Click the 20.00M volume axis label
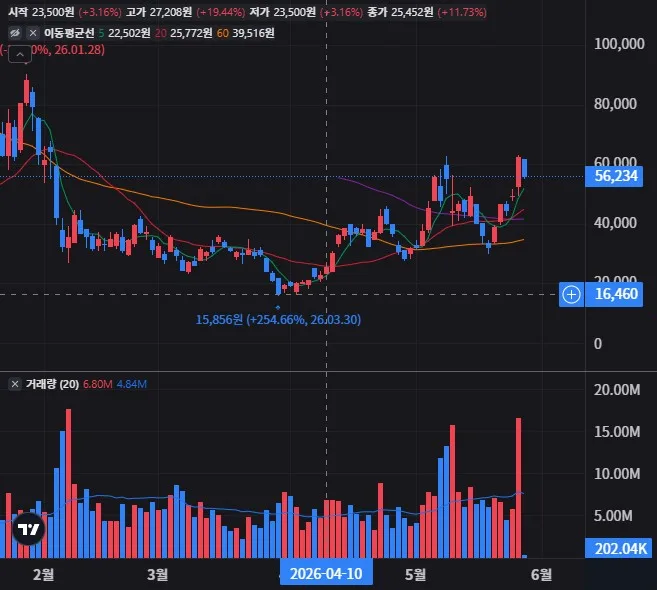Viewport: 657px width, 590px height. pos(617,390)
